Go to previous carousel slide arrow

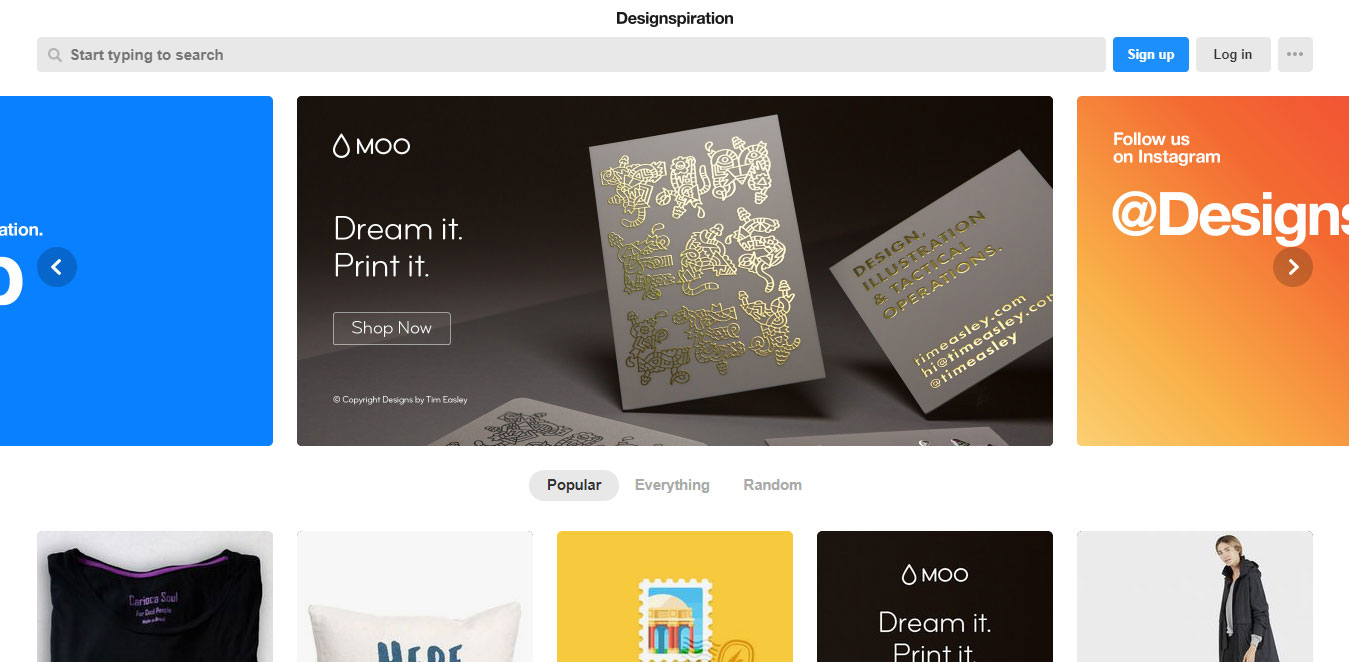click(x=57, y=267)
